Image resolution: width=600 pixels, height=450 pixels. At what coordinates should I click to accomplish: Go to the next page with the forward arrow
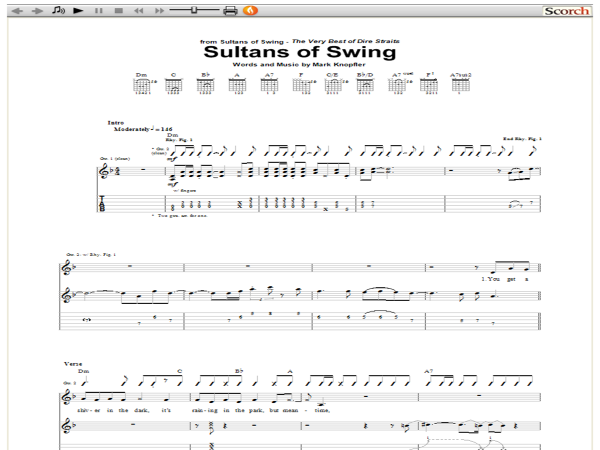[x=37, y=11]
